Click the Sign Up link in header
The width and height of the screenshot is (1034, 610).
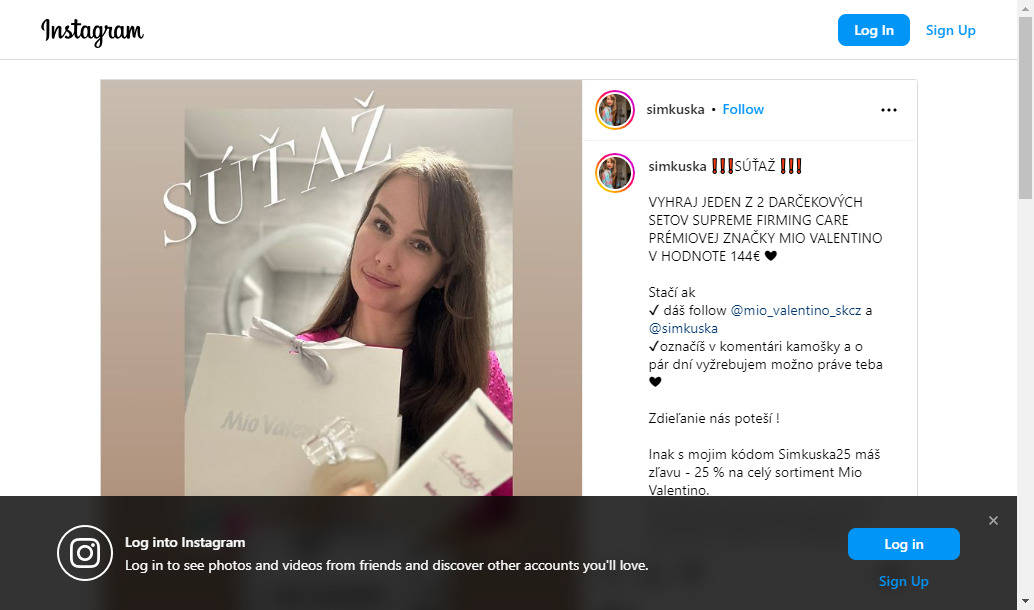[950, 30]
